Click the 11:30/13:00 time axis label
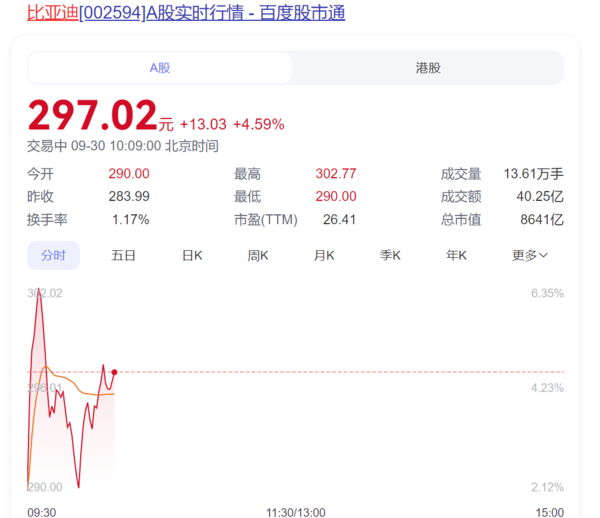The image size is (600, 518). coord(296,512)
